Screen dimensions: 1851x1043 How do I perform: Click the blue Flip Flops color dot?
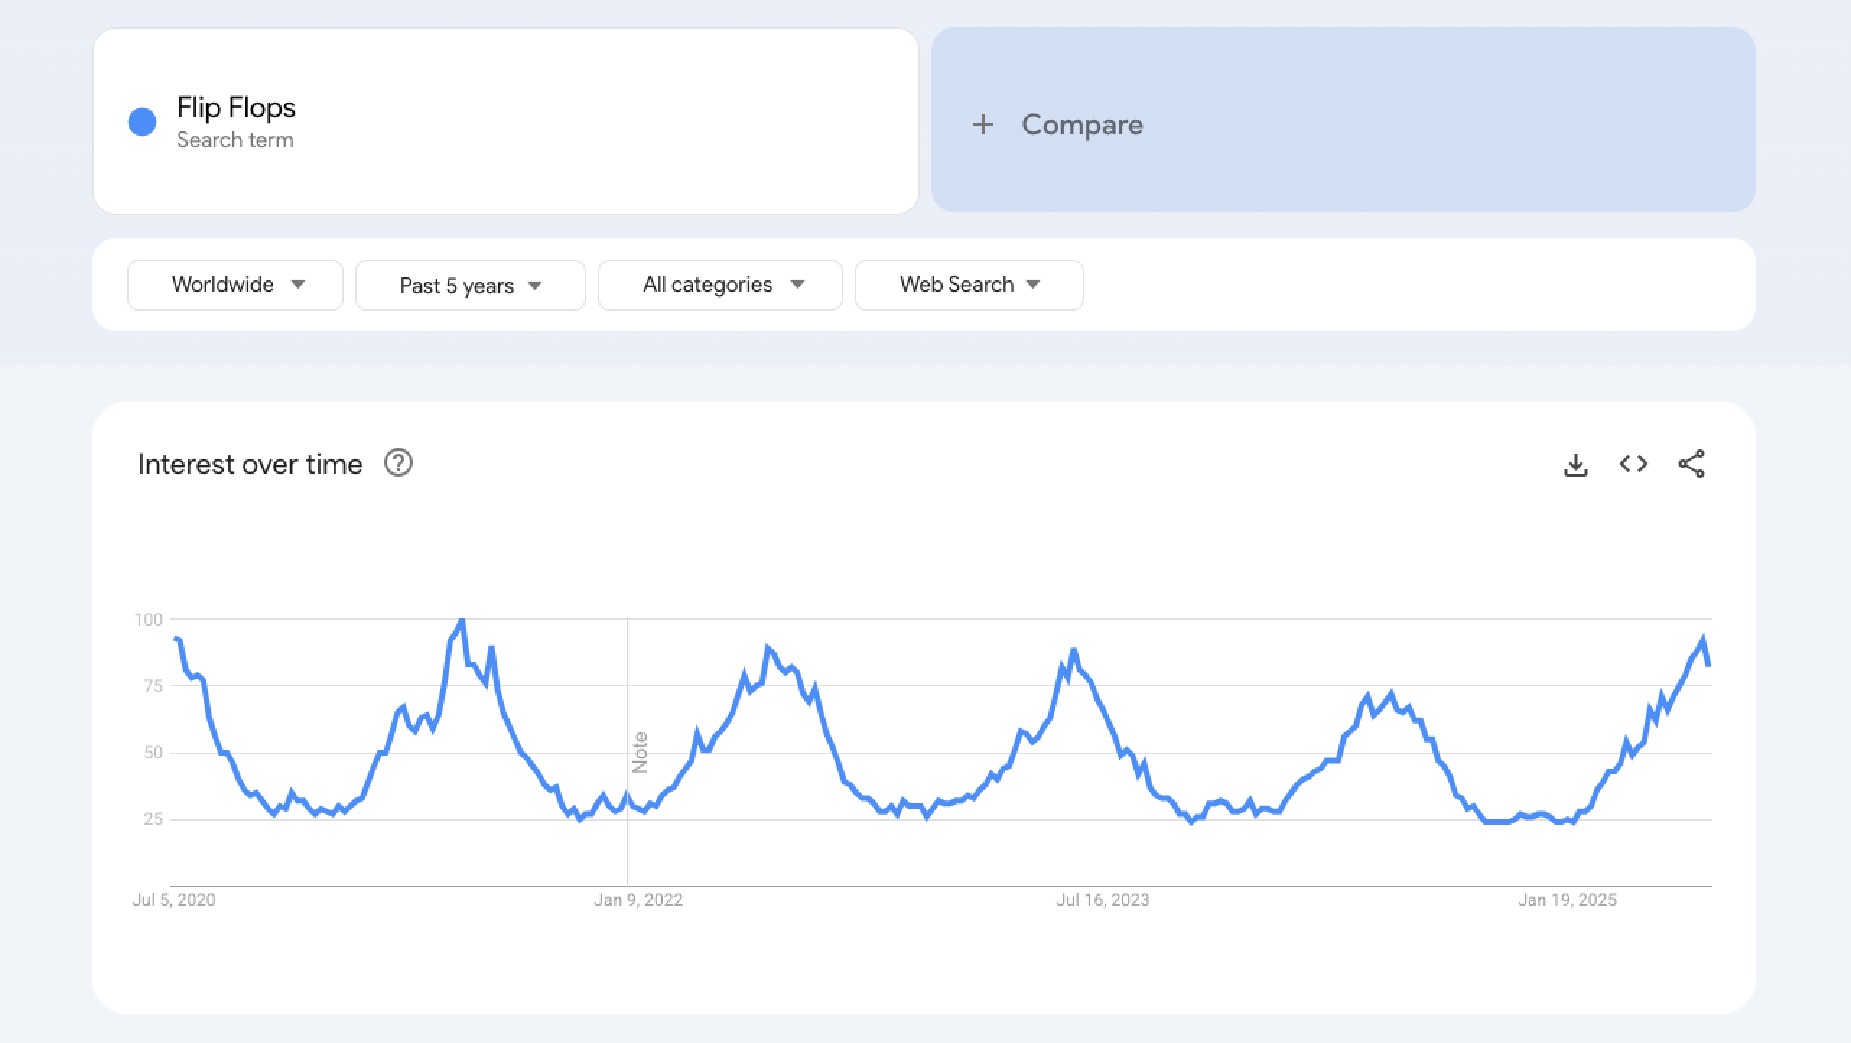[142, 122]
